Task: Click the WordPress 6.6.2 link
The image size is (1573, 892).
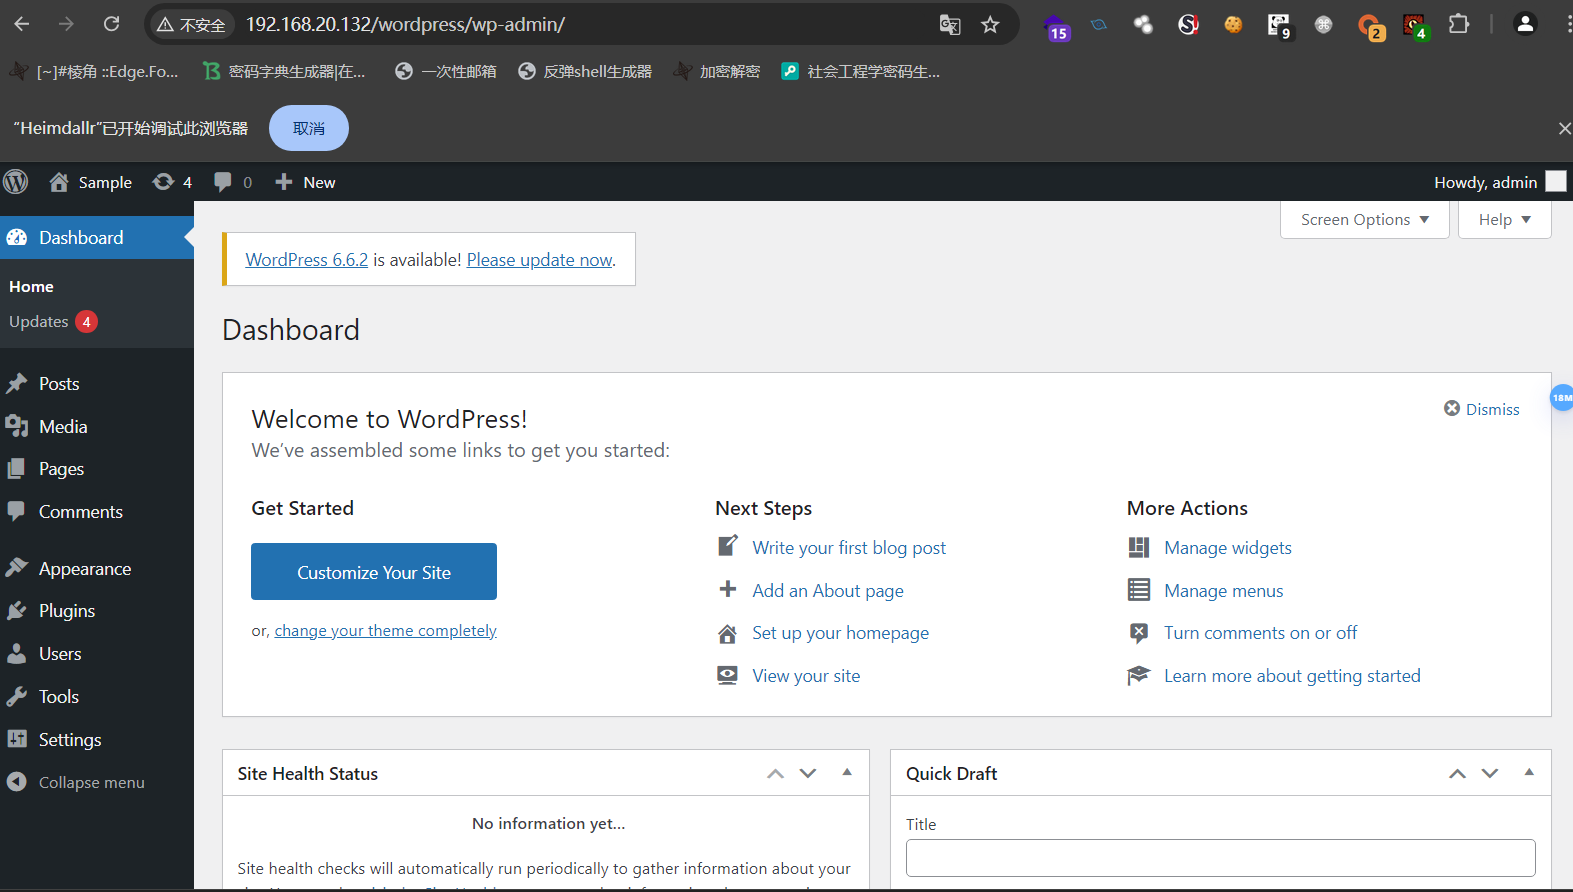Action: (x=307, y=260)
